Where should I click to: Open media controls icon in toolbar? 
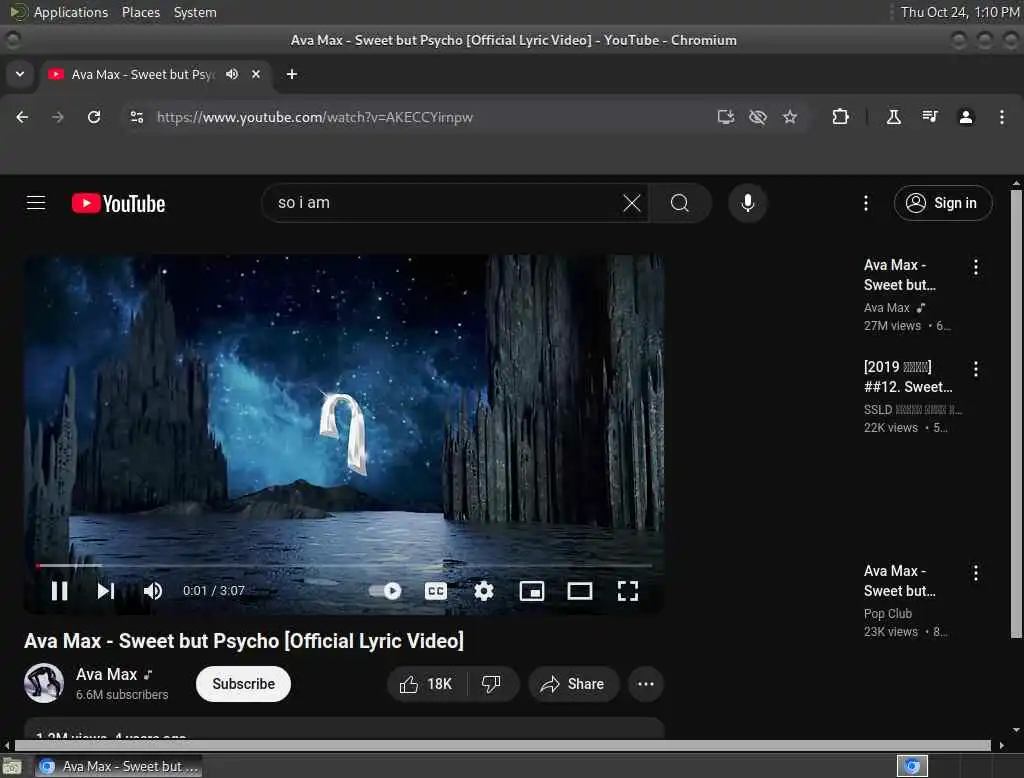click(x=929, y=117)
